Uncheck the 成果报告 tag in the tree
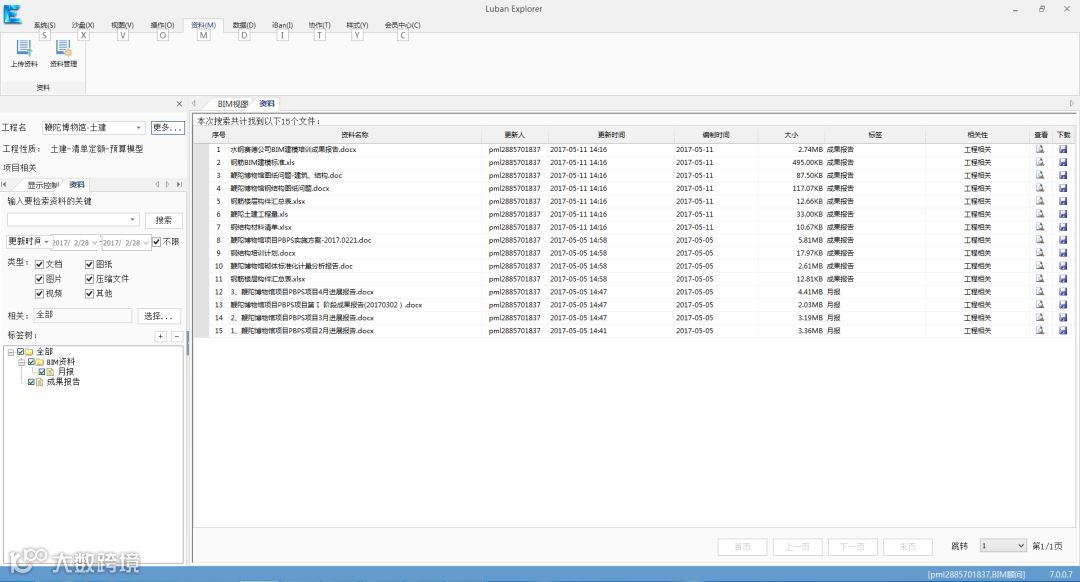 click(x=31, y=382)
